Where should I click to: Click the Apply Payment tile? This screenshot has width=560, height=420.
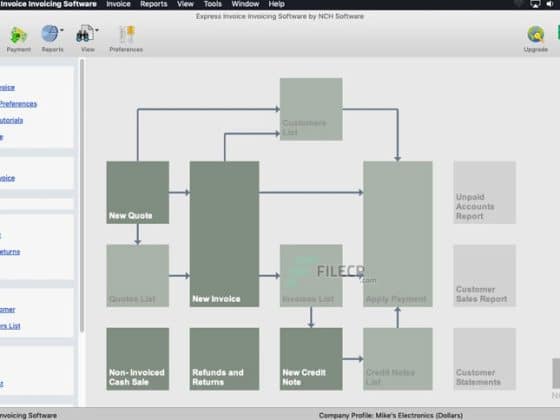coord(398,234)
